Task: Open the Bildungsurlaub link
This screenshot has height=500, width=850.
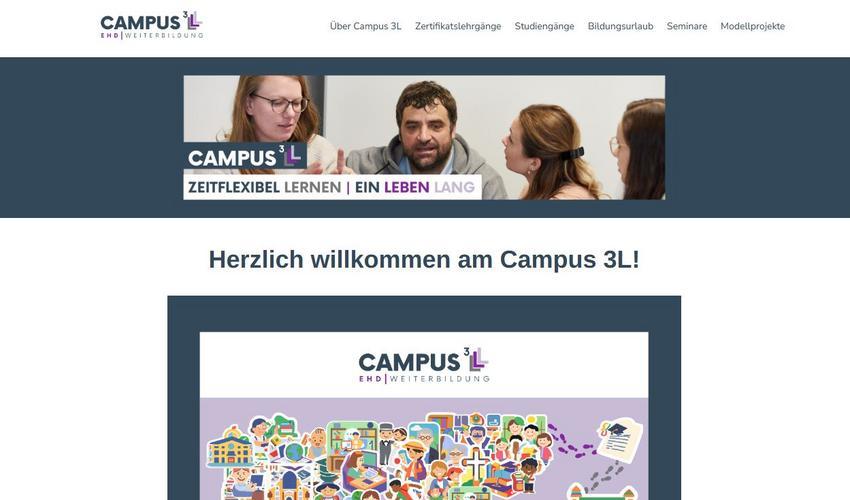Action: point(620,26)
